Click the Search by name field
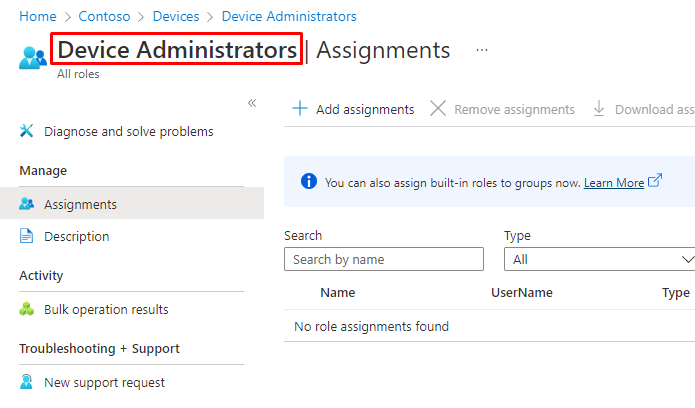The image size is (695, 408). (383, 259)
